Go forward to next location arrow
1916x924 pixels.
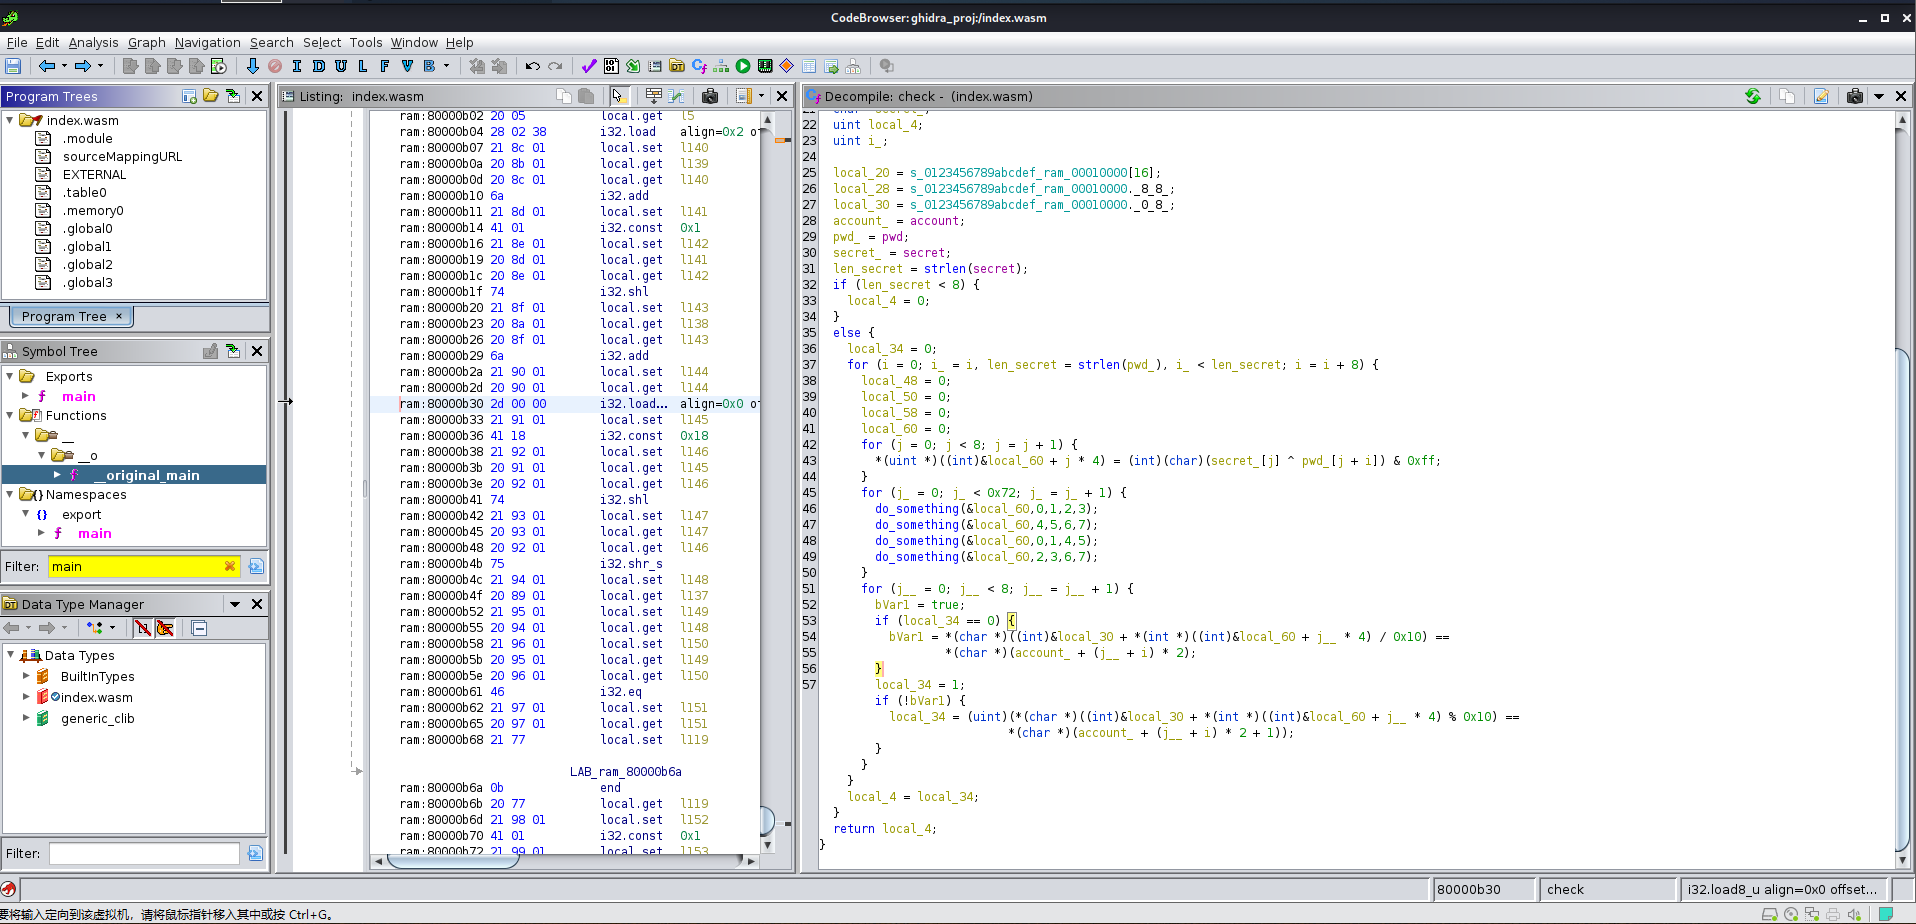pos(83,66)
